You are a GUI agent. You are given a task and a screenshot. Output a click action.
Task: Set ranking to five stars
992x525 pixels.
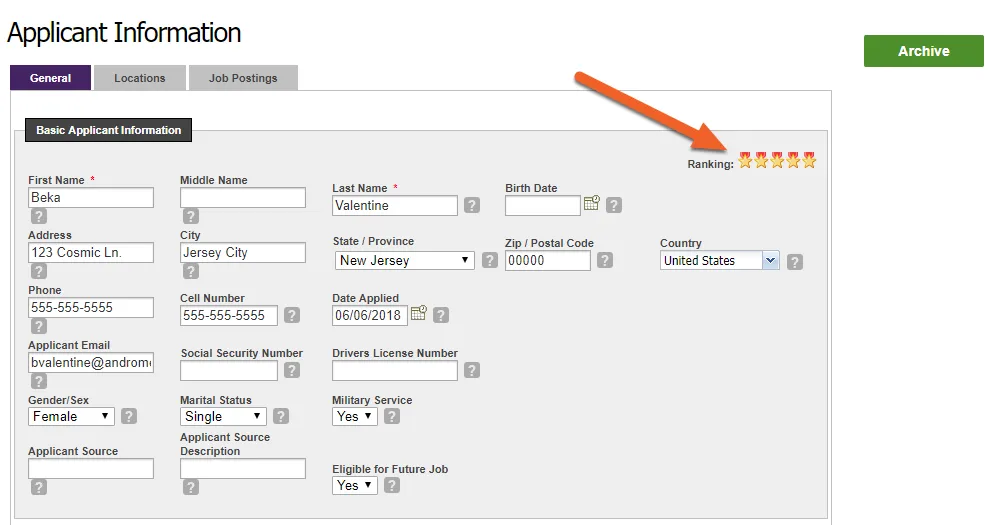[x=809, y=160]
